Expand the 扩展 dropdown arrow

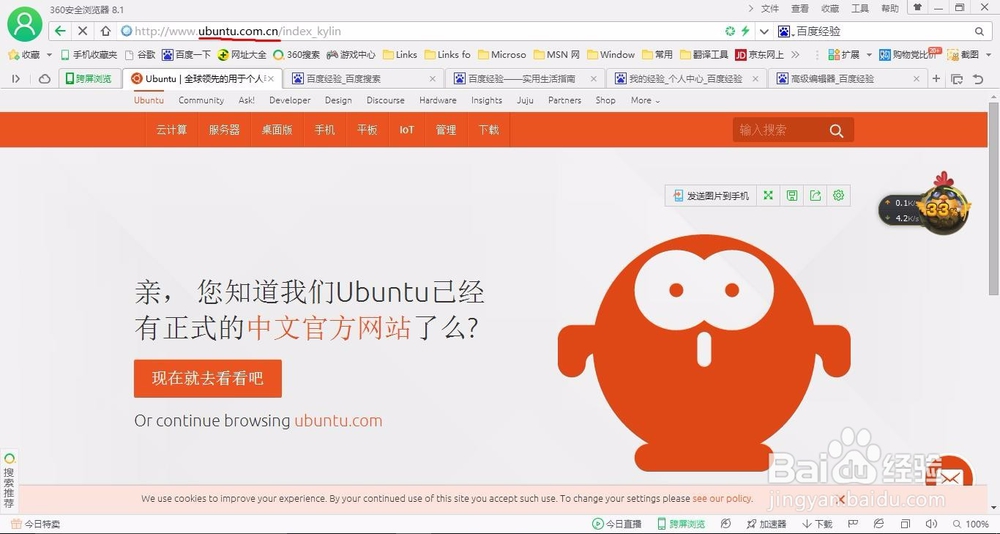[x=869, y=55]
